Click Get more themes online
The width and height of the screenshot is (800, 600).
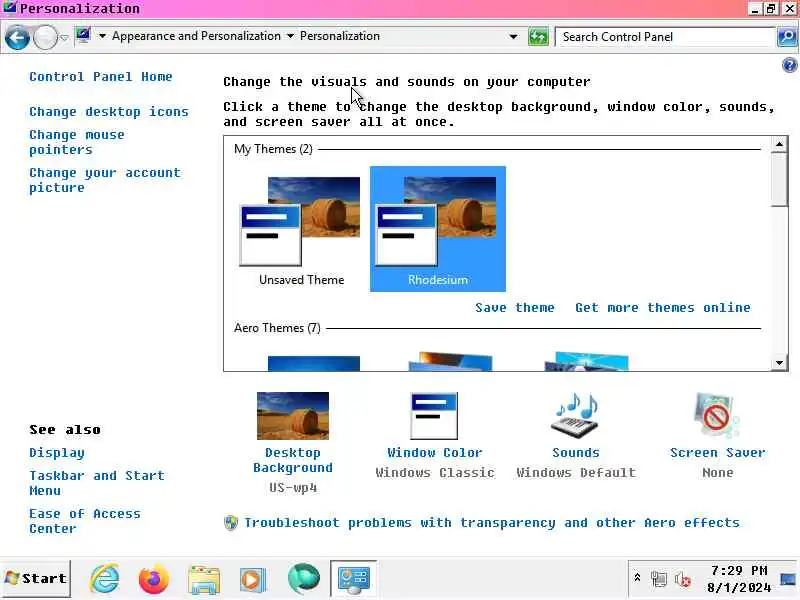[663, 308]
